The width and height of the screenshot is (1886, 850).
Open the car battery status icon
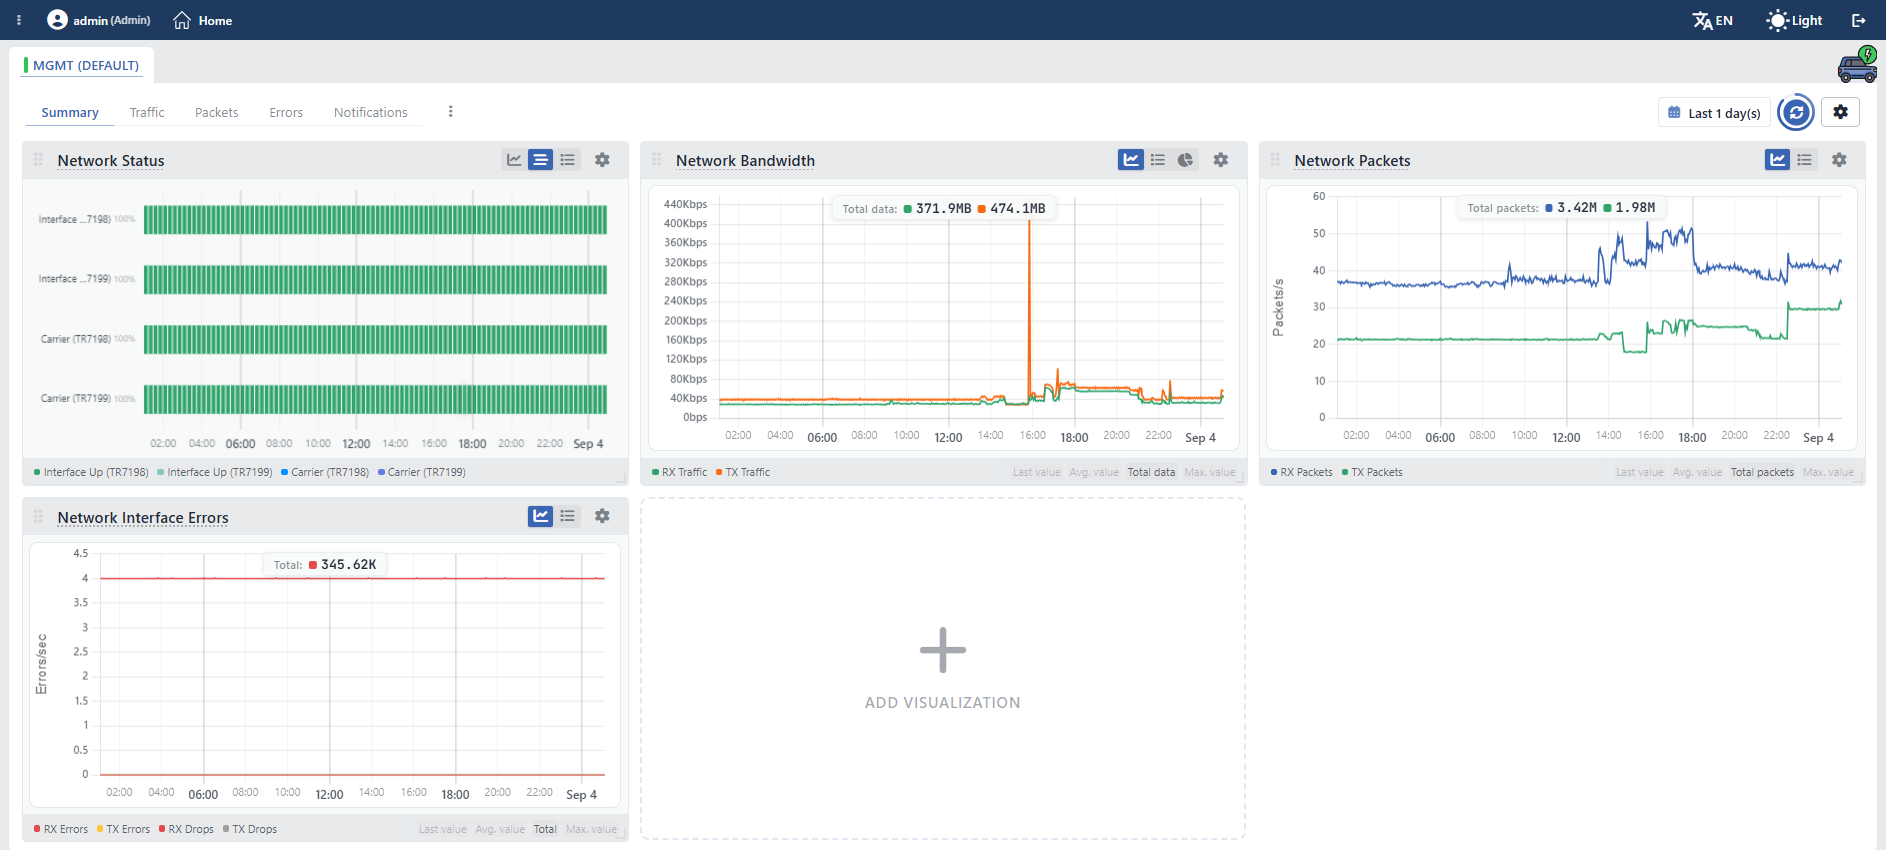(x=1858, y=65)
